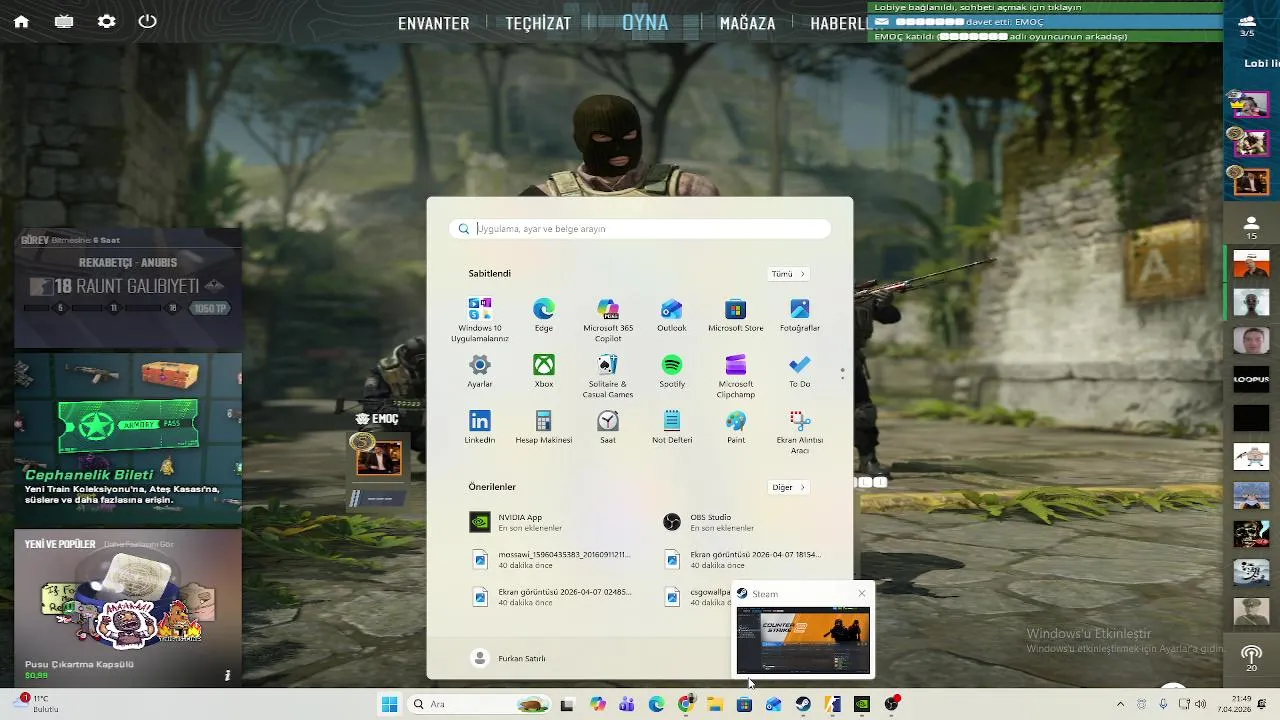Image resolution: width=1280 pixels, height=720 pixels.
Task: Select first lobby member avatar with crown
Action: pos(1251,104)
